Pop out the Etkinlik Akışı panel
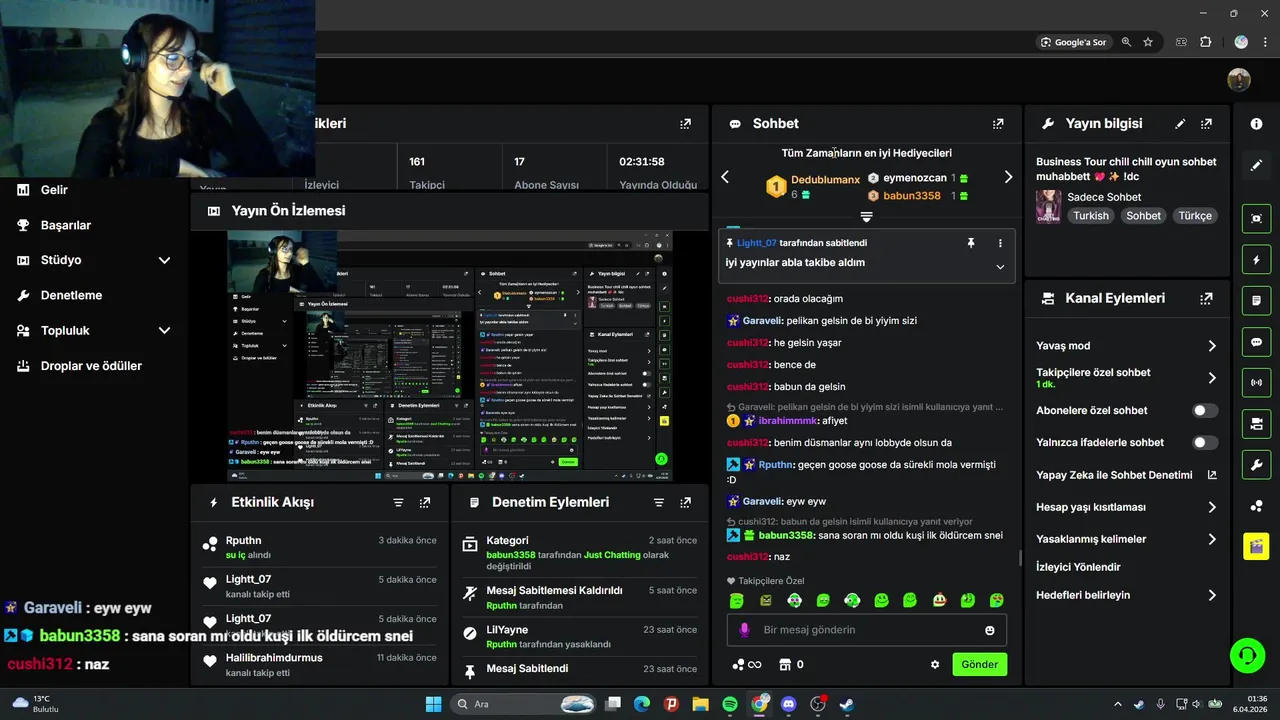This screenshot has height=720, width=1280. tap(425, 502)
